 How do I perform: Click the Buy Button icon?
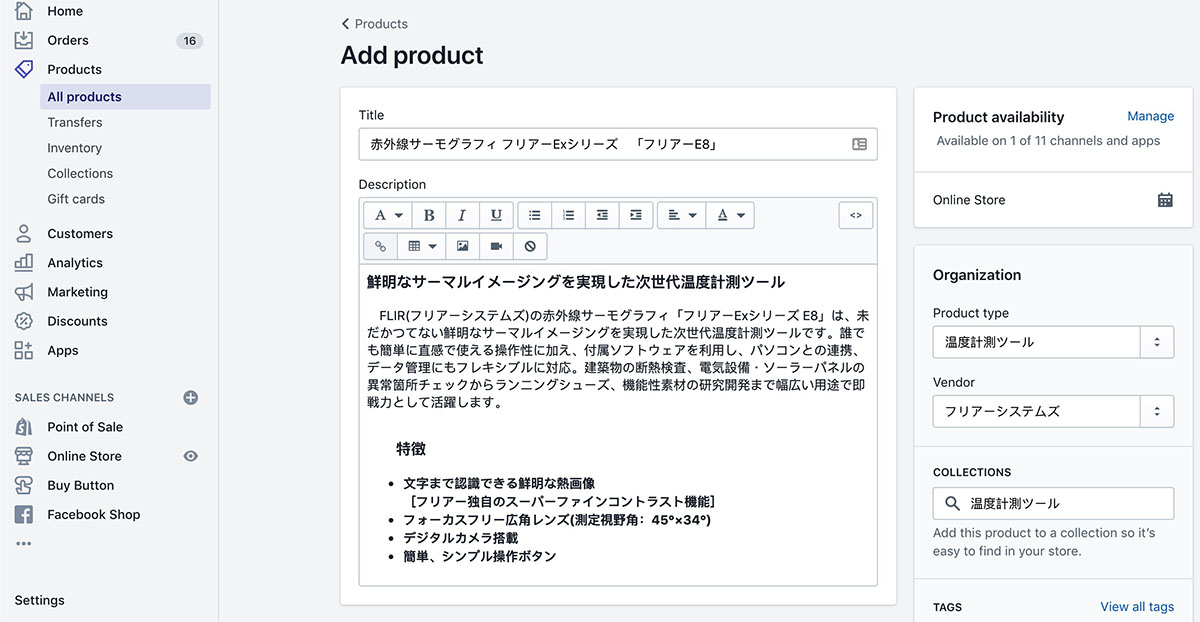tap(24, 485)
